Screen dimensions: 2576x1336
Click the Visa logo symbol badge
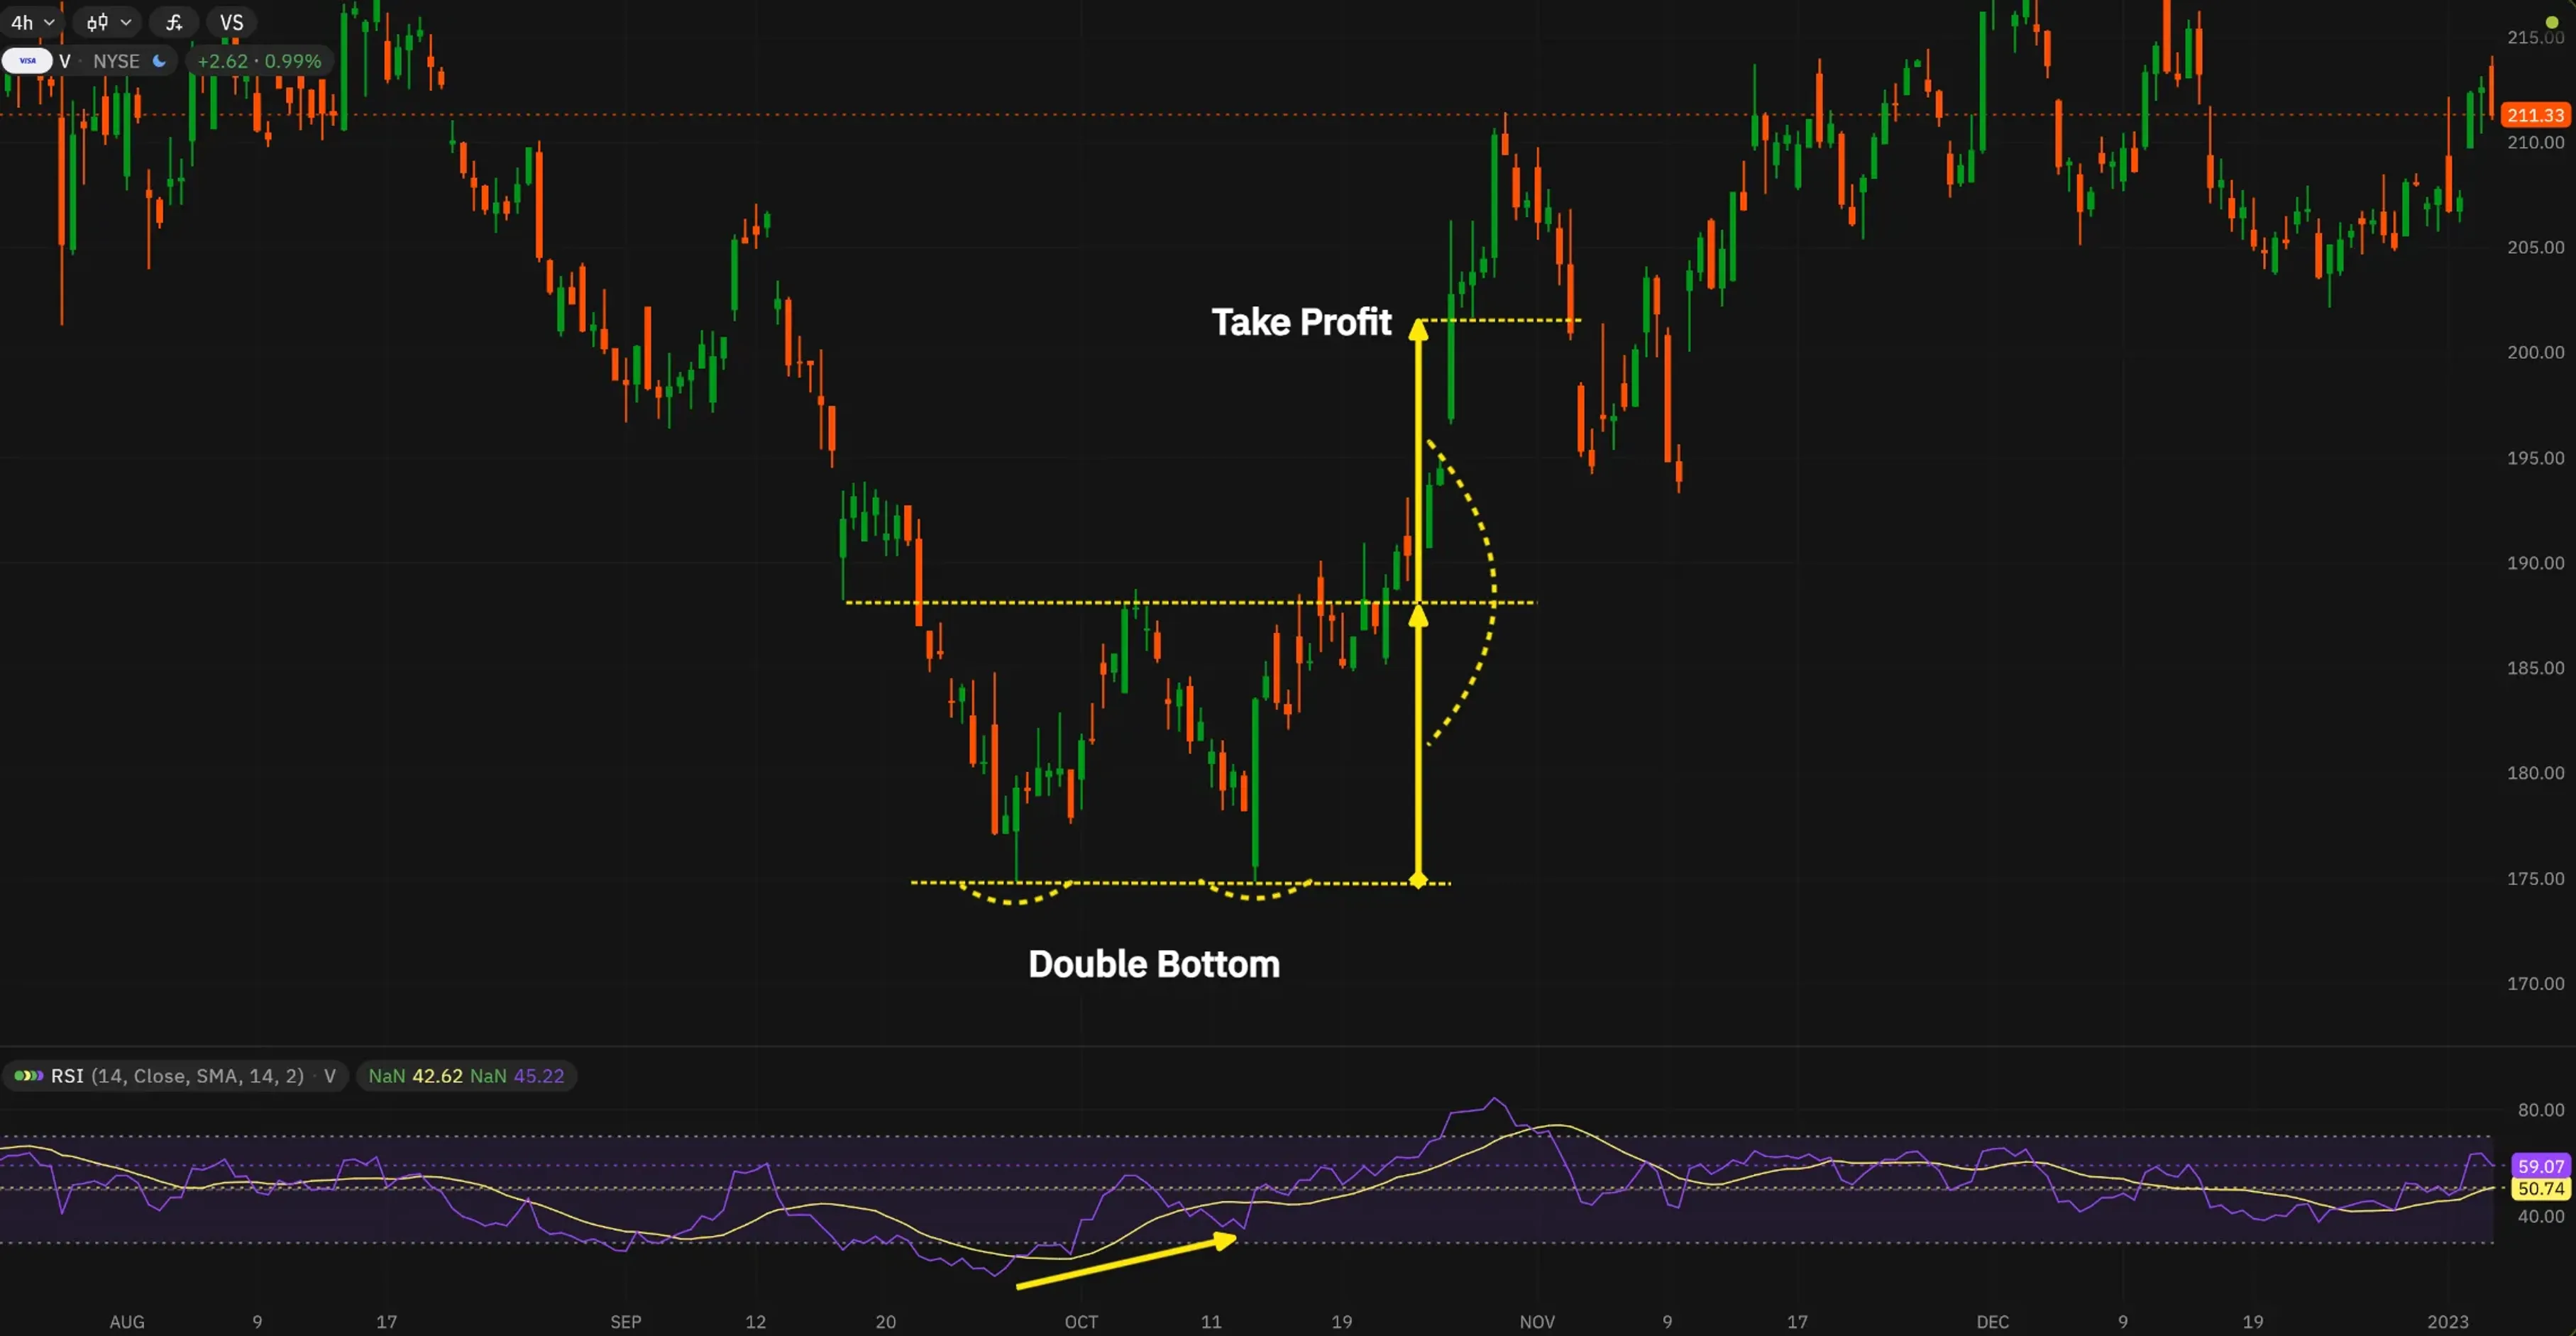click(27, 61)
